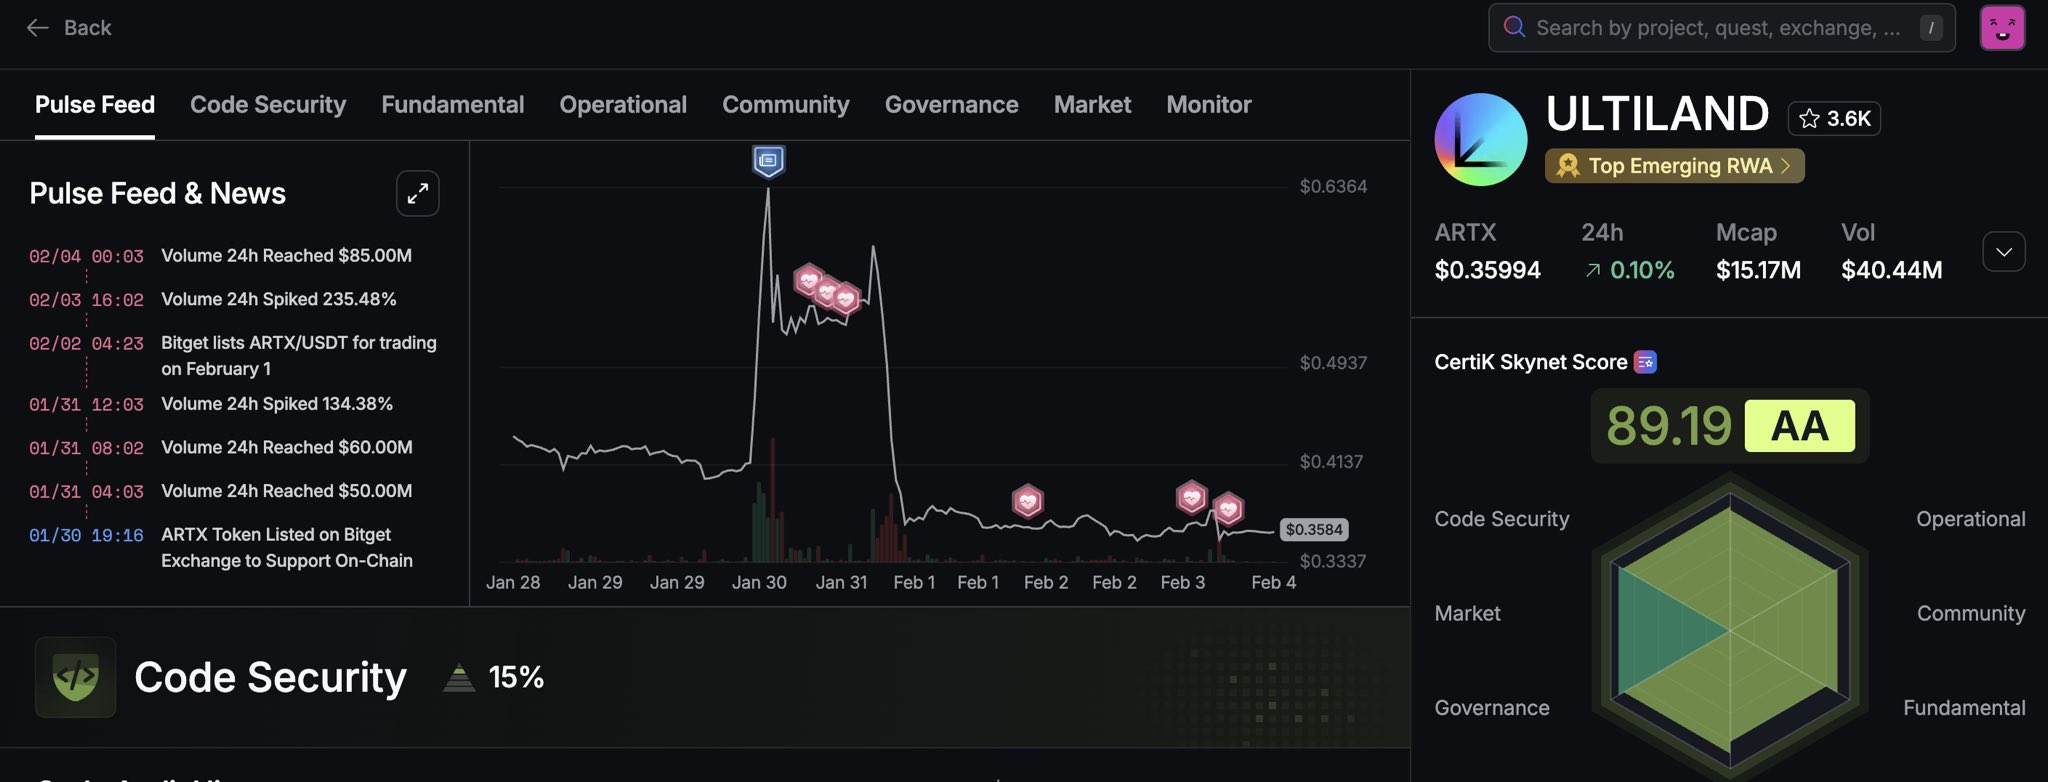Image resolution: width=2048 pixels, height=782 pixels.
Task: Open the 'Volume 24h Reached $50.00M' news item
Action: (x=287, y=491)
